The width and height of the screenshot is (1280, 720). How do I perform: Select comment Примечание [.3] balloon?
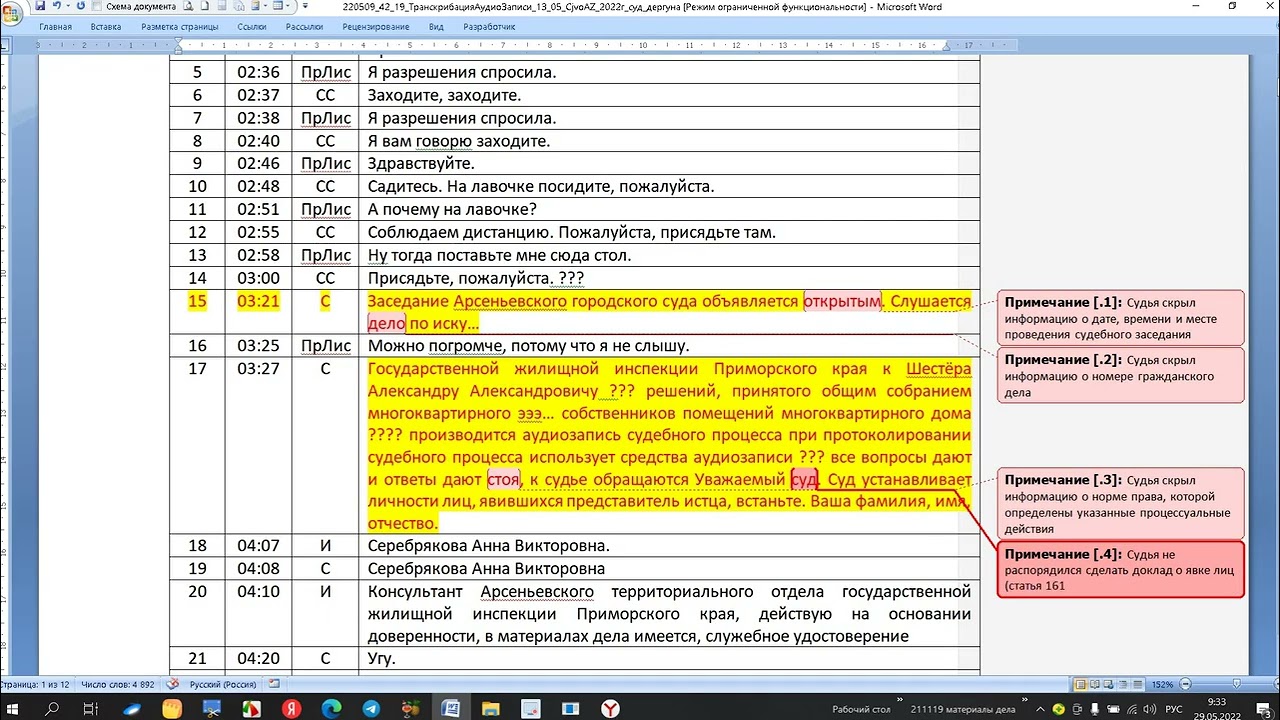1121,504
